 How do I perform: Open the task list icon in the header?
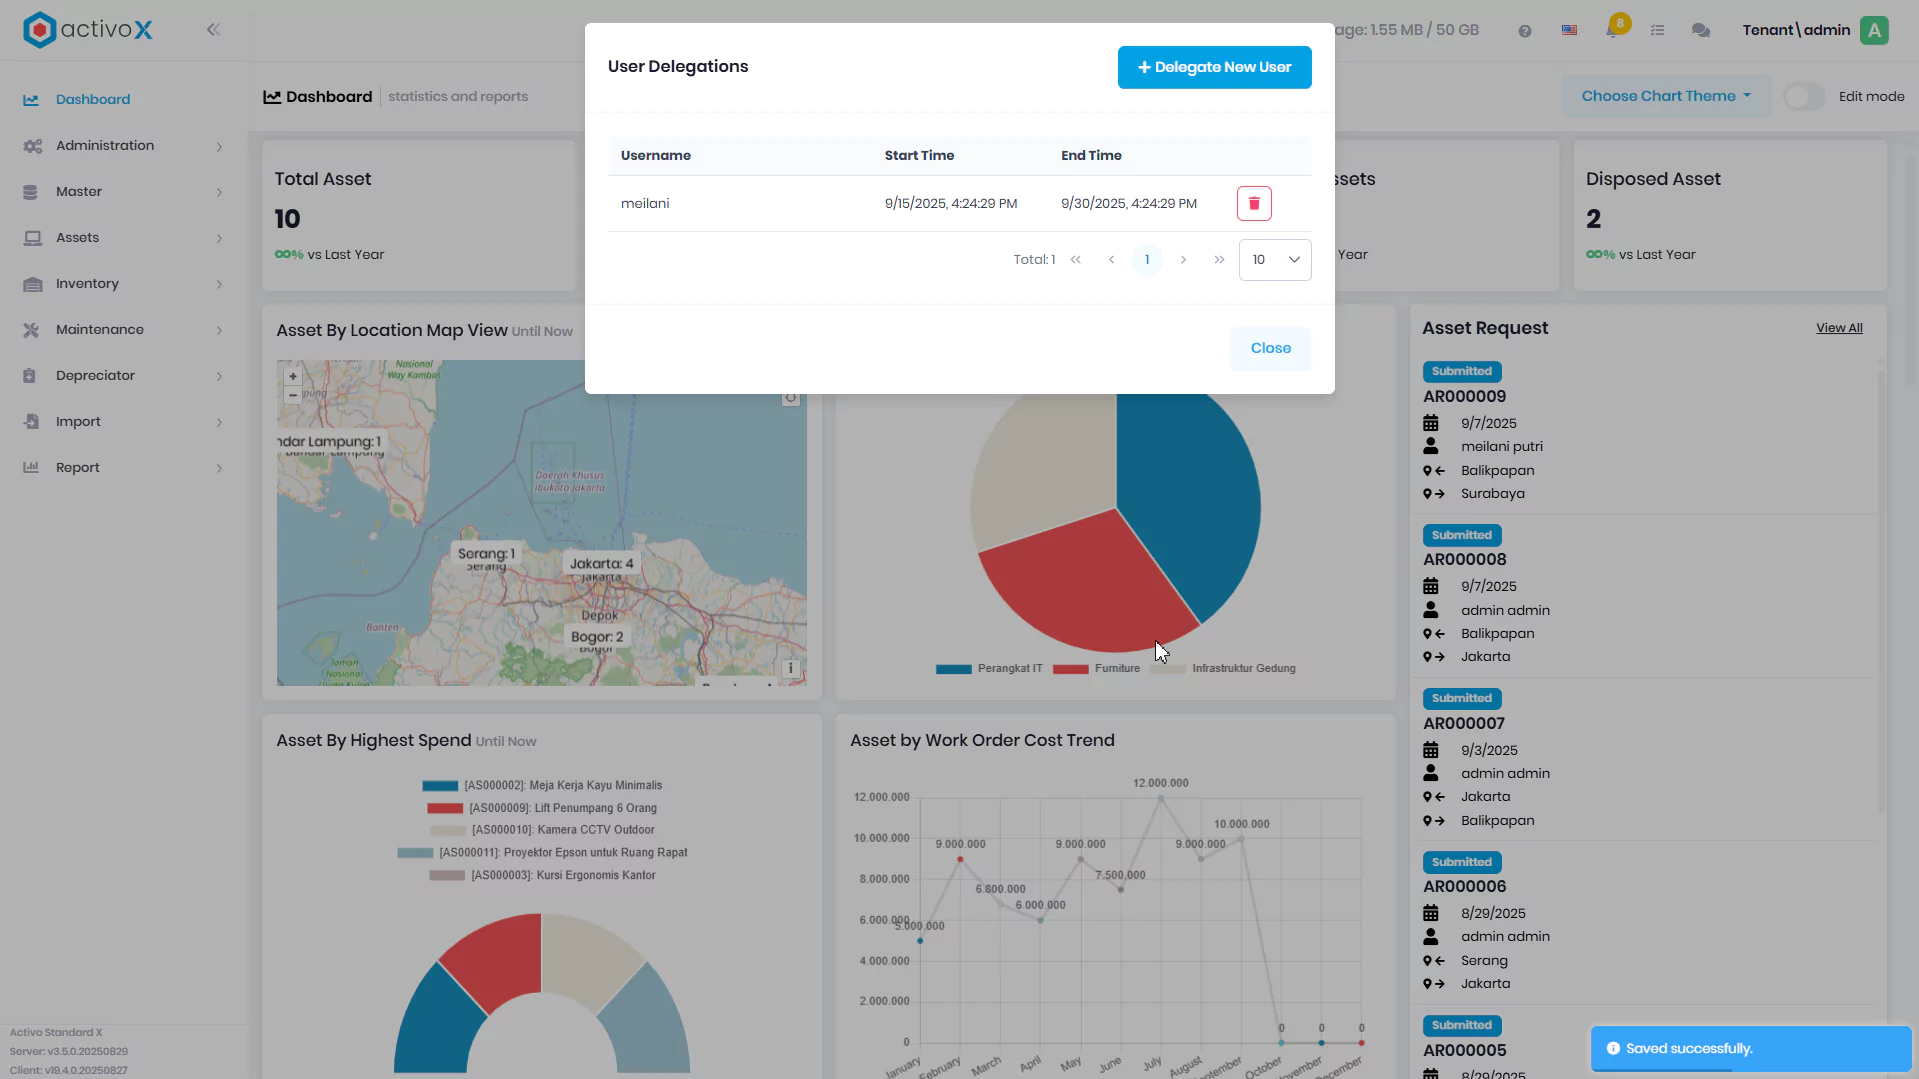click(x=1657, y=31)
